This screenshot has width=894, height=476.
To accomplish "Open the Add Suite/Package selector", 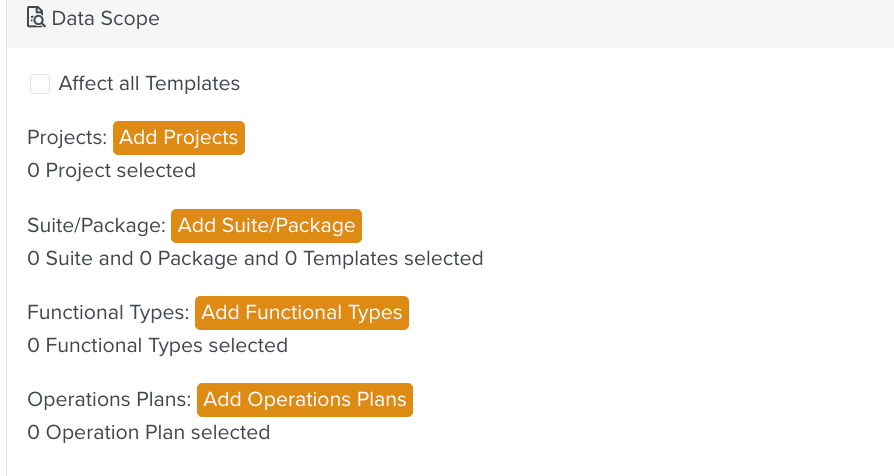I will (x=266, y=225).
